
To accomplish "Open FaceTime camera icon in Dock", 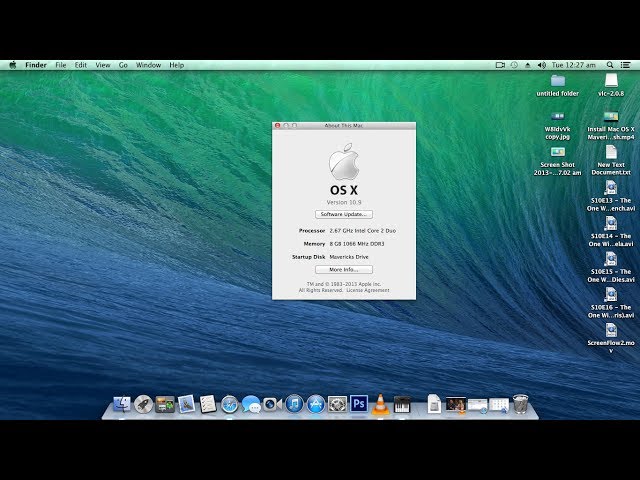I will click(x=273, y=404).
